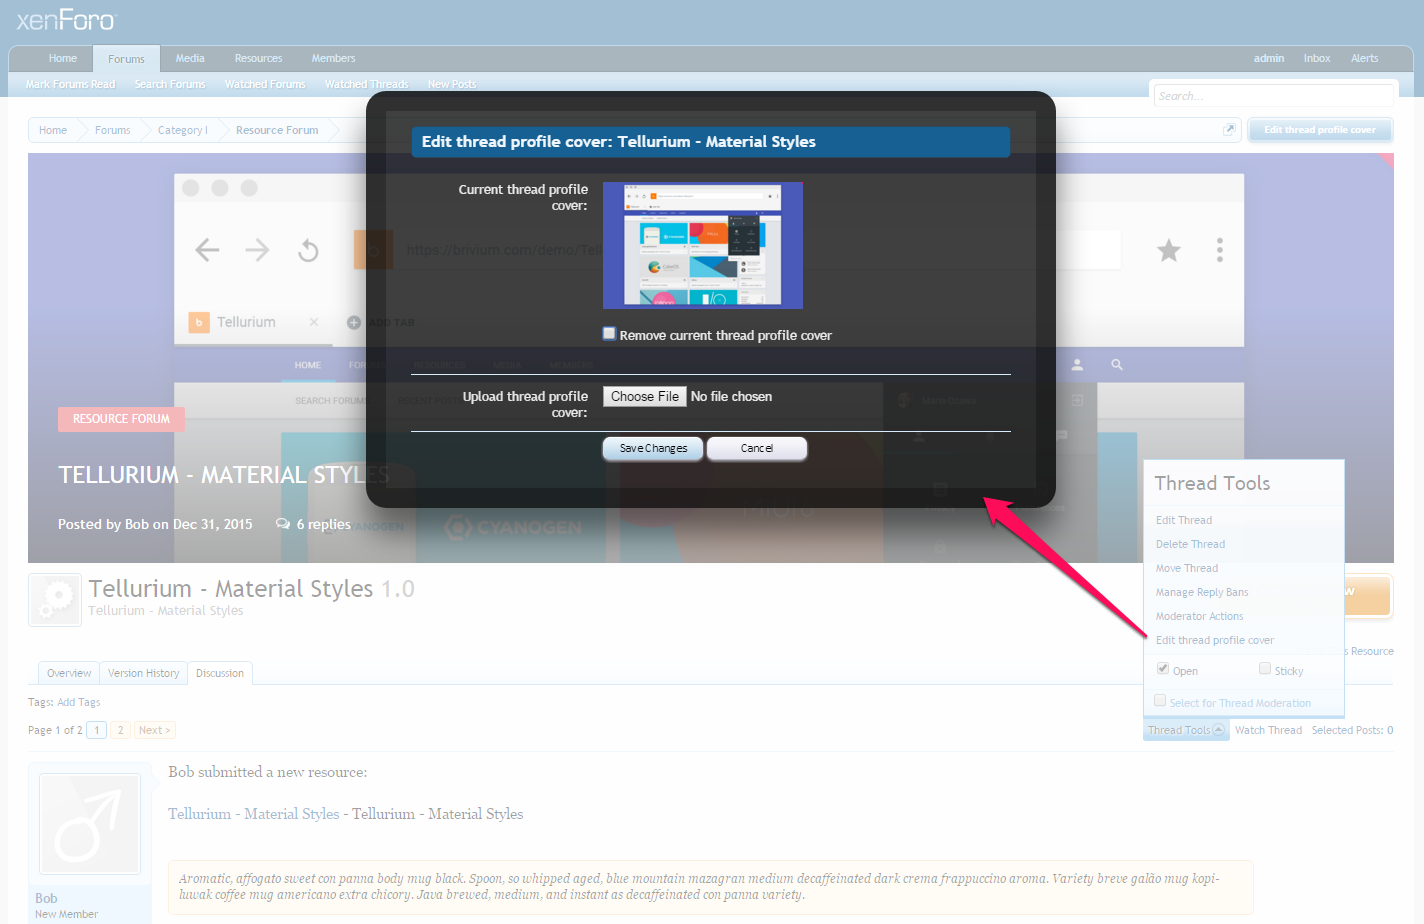Open the Alerts dropdown
The width and height of the screenshot is (1424, 924).
coord(1365,58)
